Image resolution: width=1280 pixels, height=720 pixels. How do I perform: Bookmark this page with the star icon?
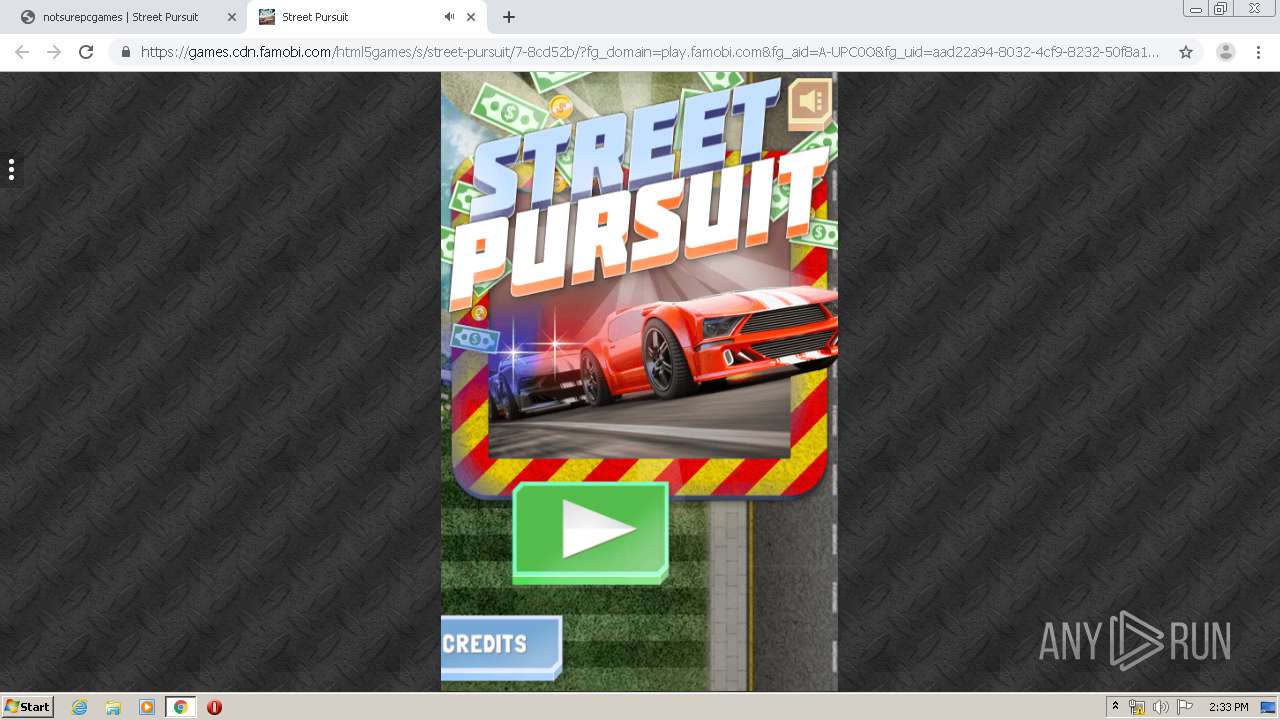click(1186, 52)
